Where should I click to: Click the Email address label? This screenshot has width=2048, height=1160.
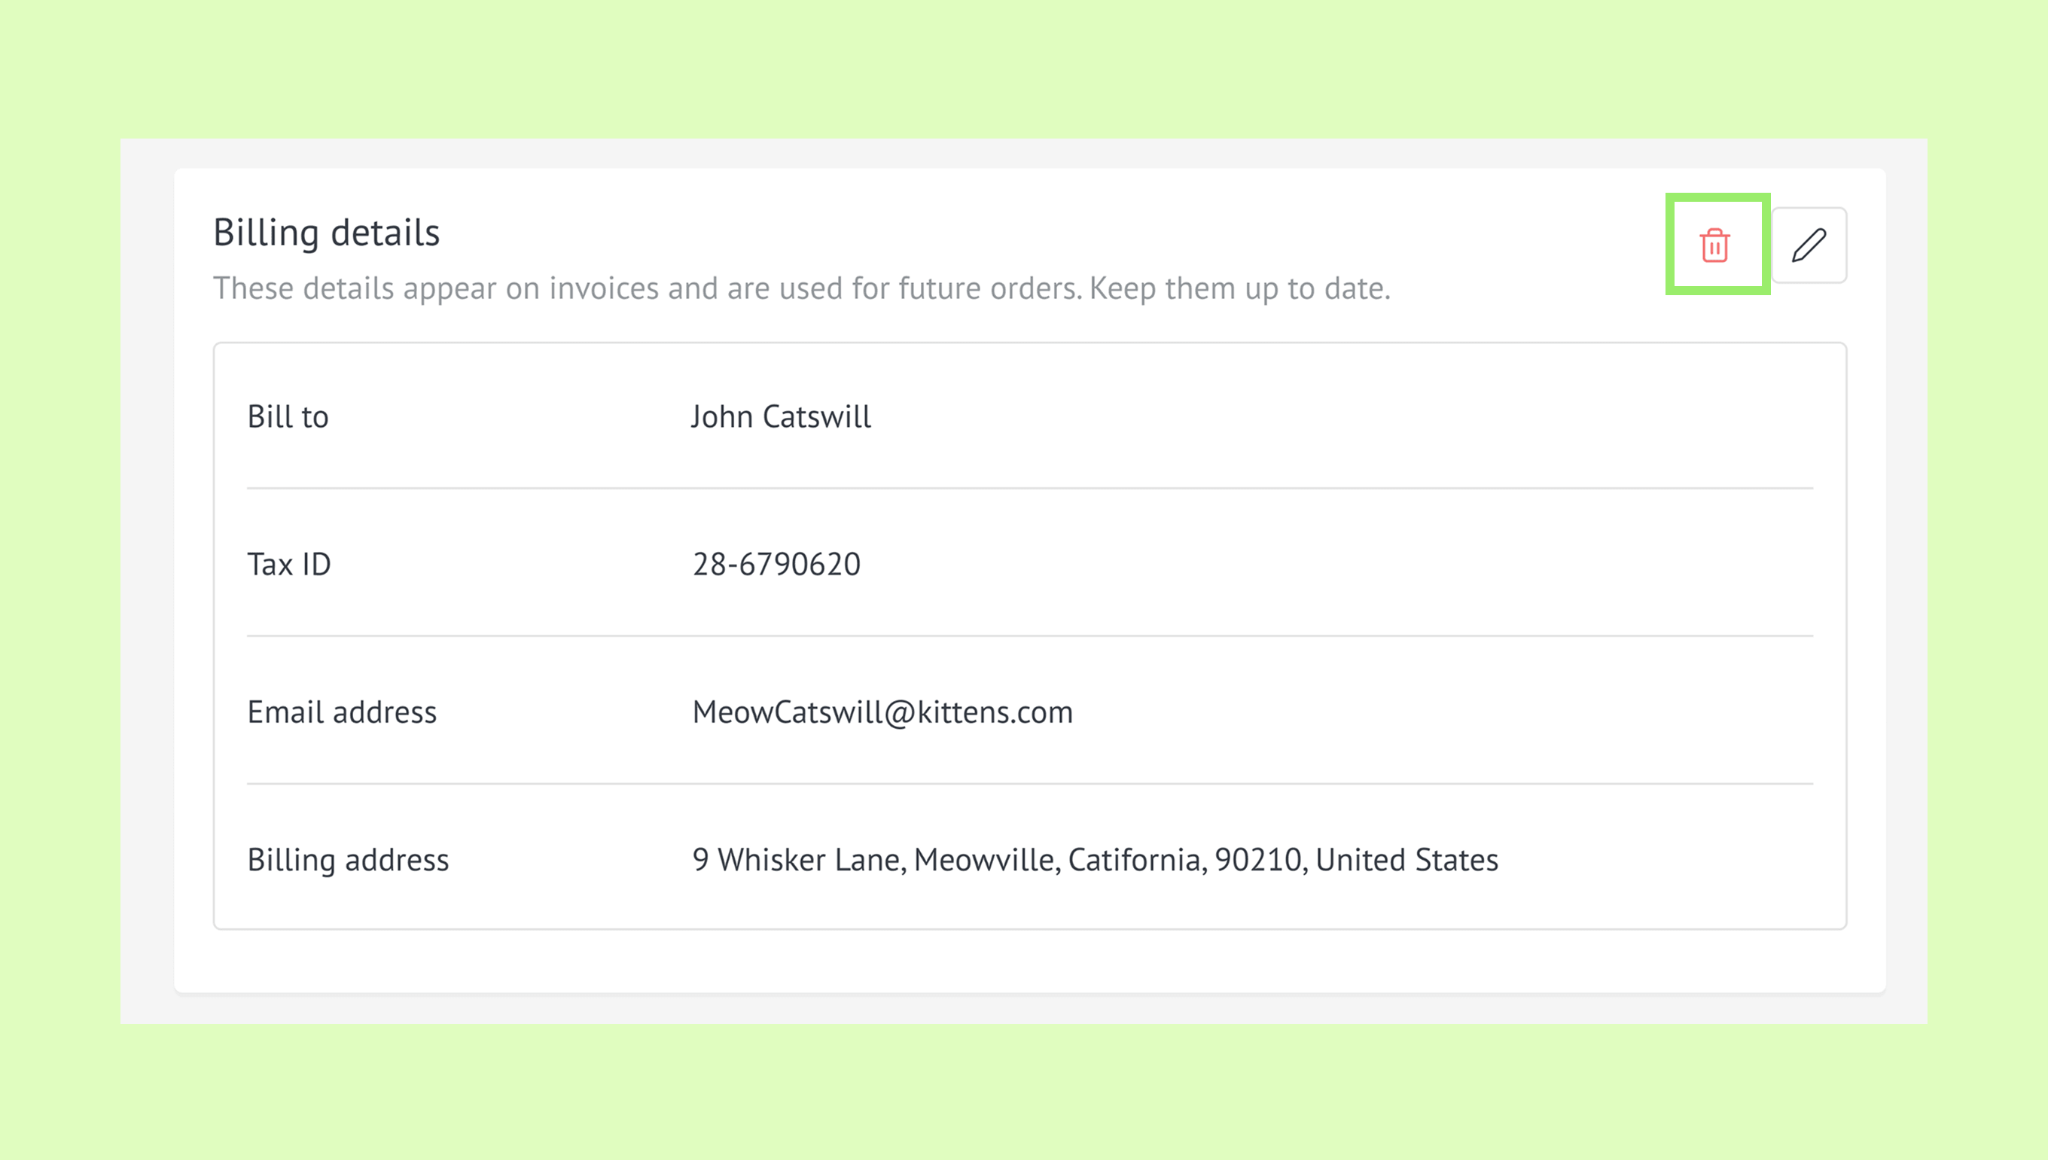tap(342, 712)
